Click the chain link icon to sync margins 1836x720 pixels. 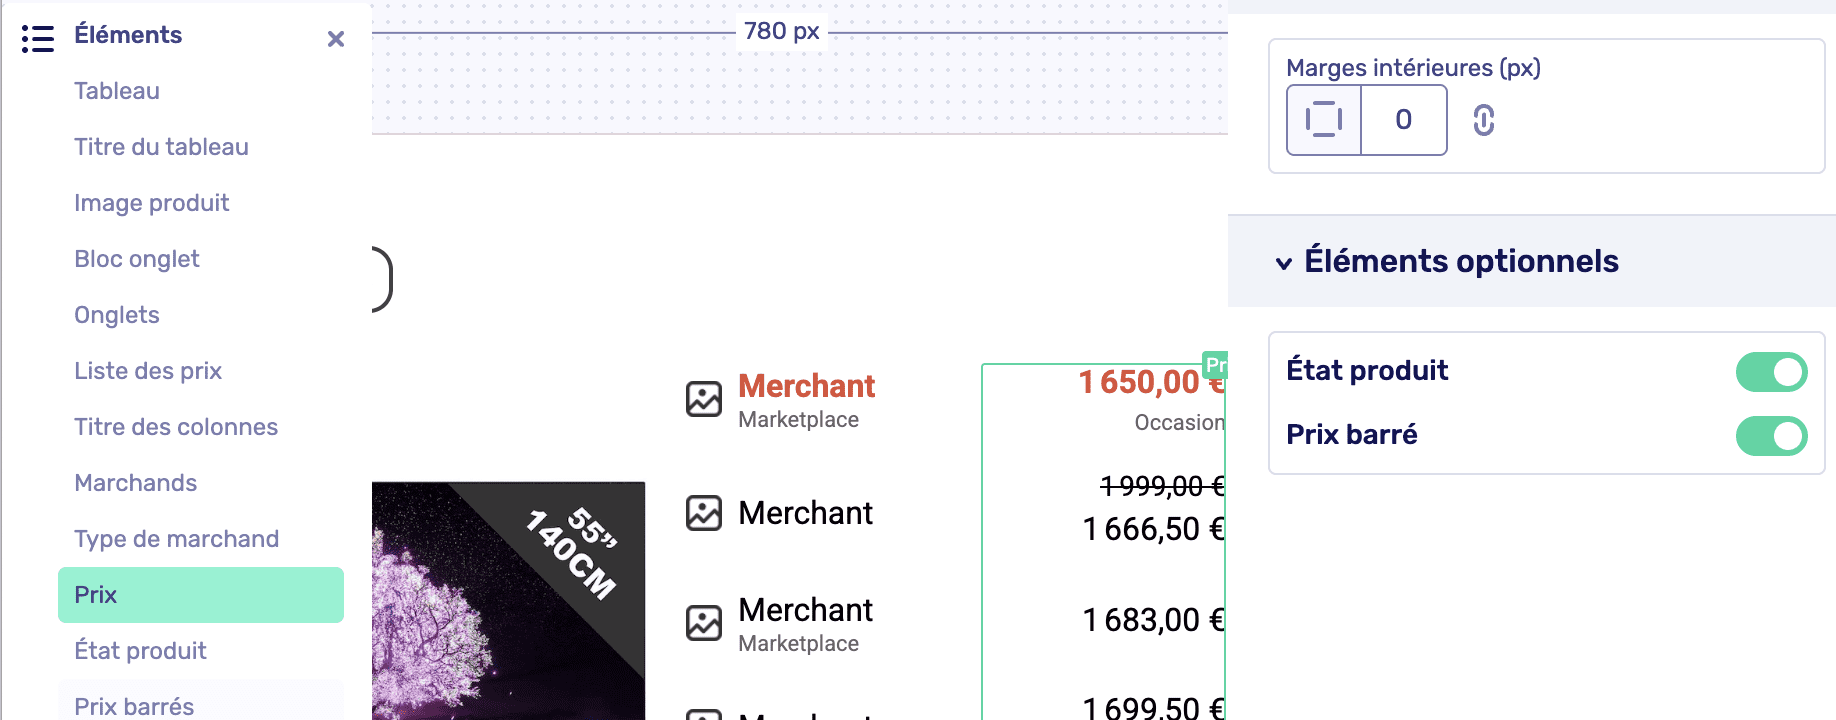pos(1482,120)
